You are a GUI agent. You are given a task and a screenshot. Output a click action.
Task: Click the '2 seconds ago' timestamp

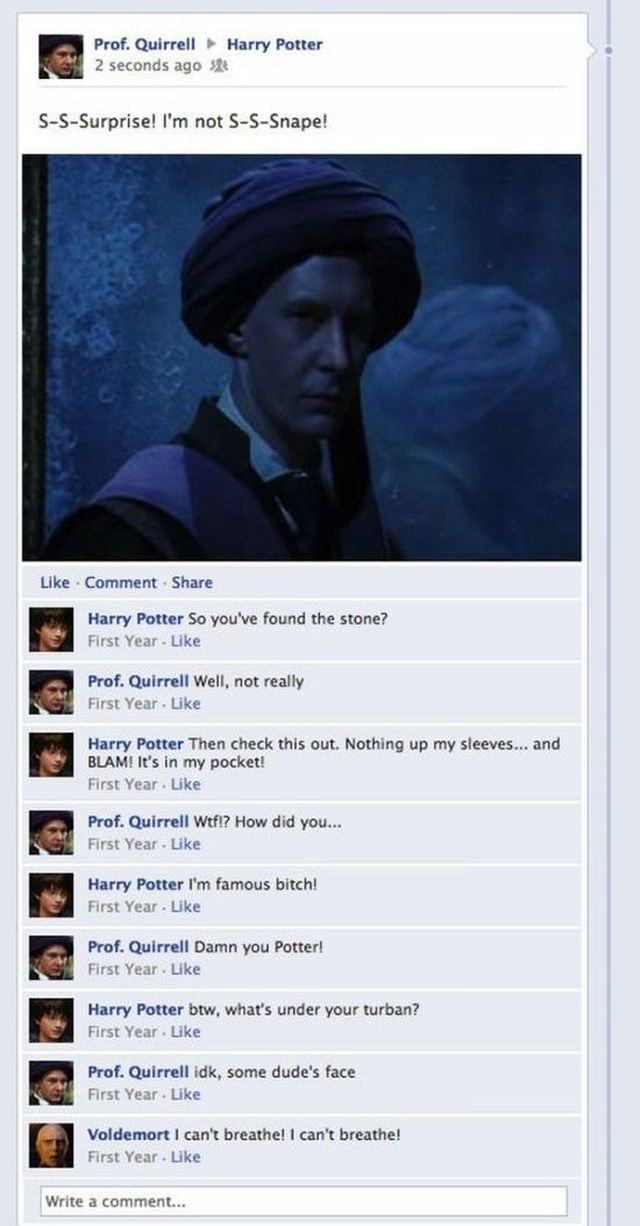point(147,65)
